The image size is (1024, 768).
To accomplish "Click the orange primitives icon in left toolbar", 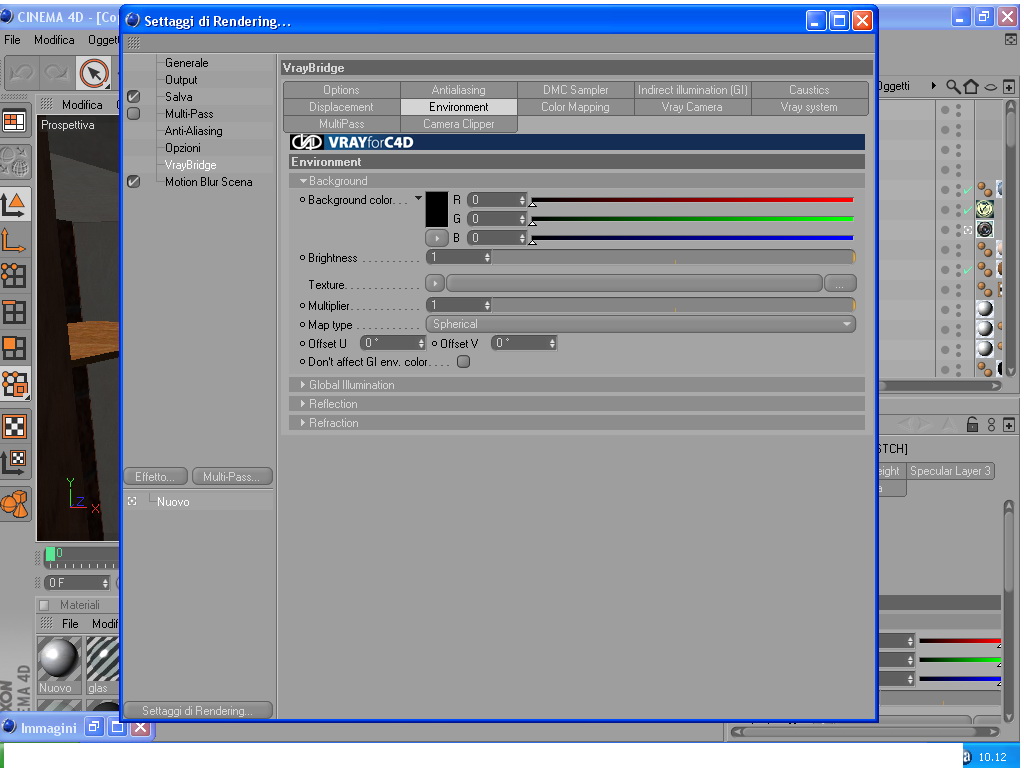I will (14, 505).
